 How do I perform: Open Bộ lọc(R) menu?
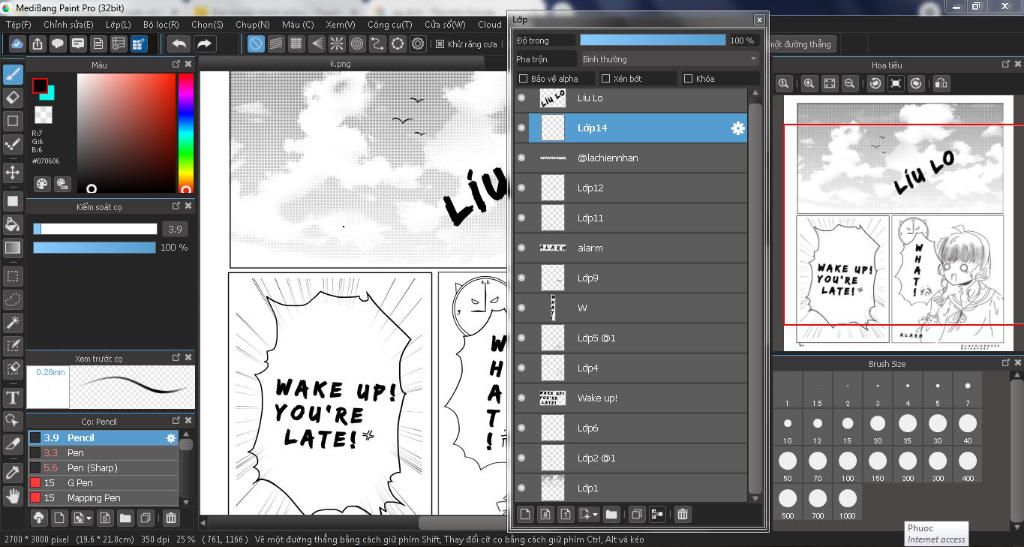(161, 25)
